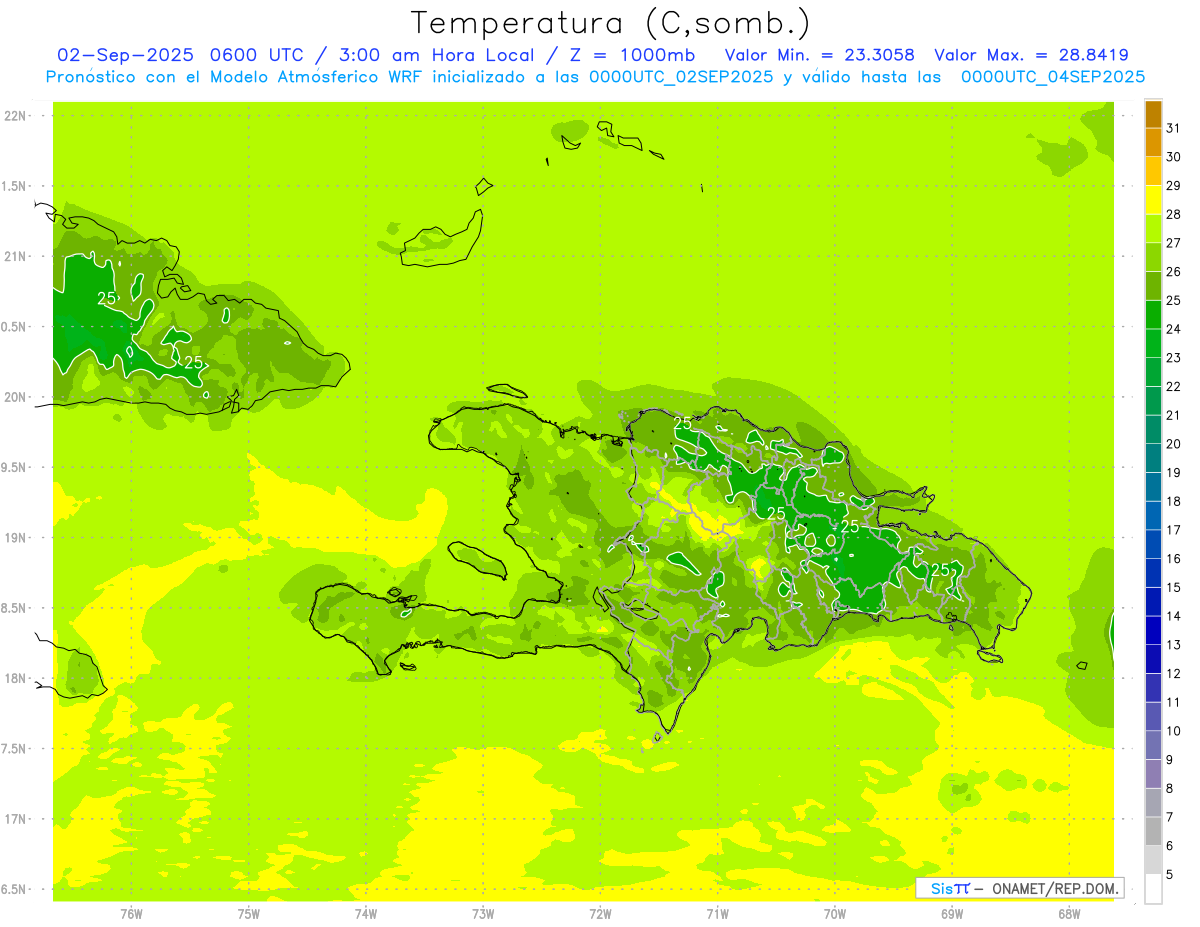Click the '19N' latitude axis label
Image resolution: width=1200 pixels, height=927 pixels.
[17, 538]
